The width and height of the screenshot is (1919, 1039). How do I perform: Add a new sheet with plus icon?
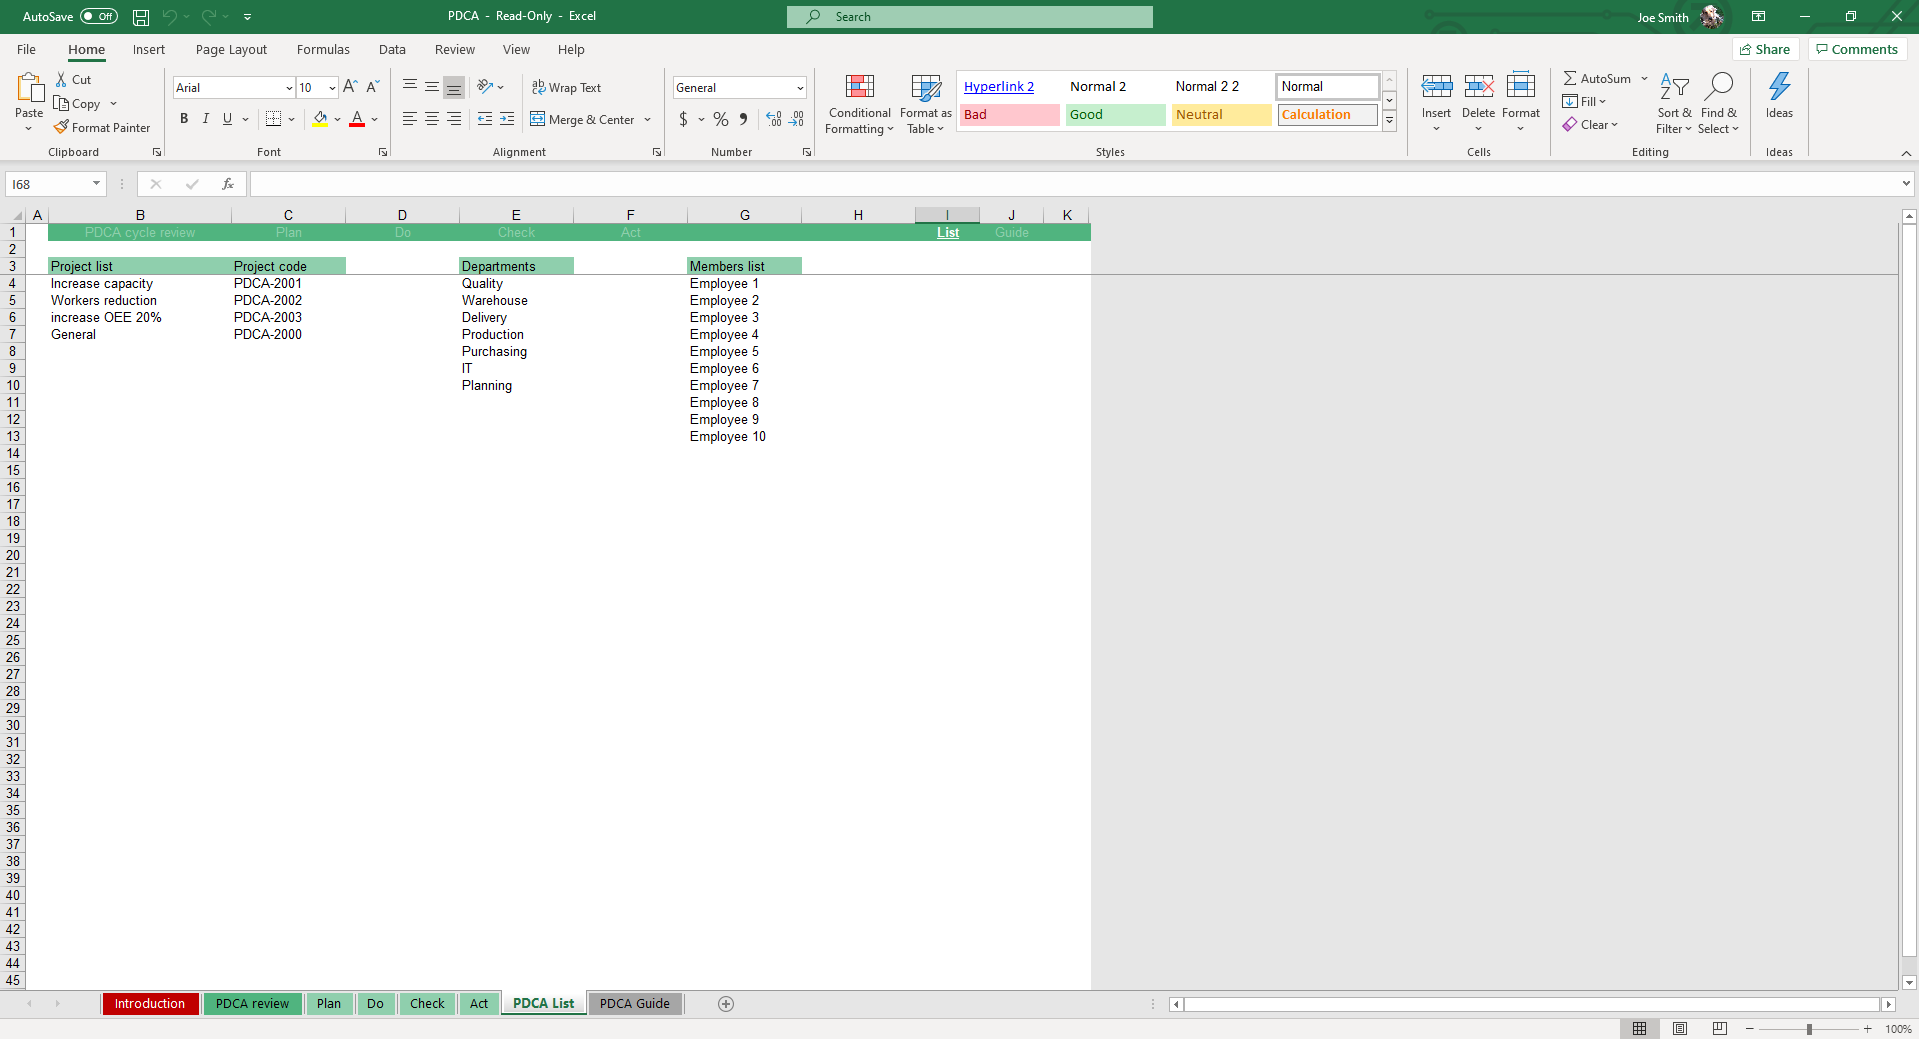click(726, 1004)
